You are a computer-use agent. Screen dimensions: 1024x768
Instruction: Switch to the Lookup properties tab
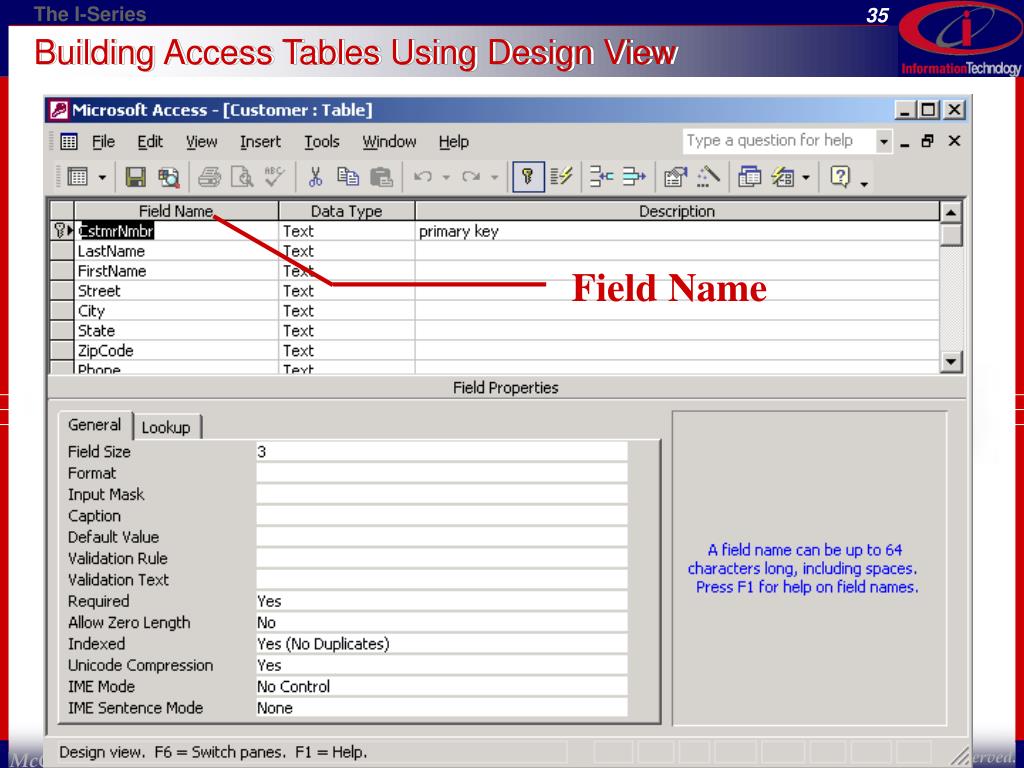coord(166,428)
